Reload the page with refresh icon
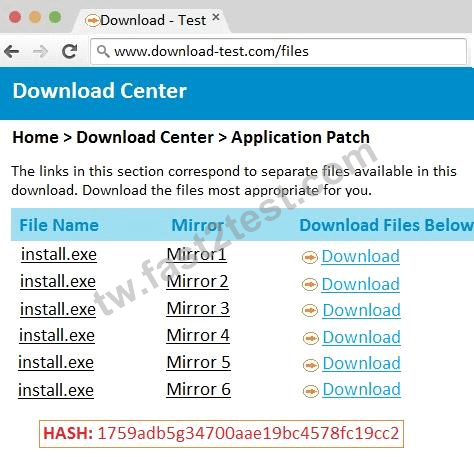This screenshot has width=474, height=457. click(x=70, y=51)
